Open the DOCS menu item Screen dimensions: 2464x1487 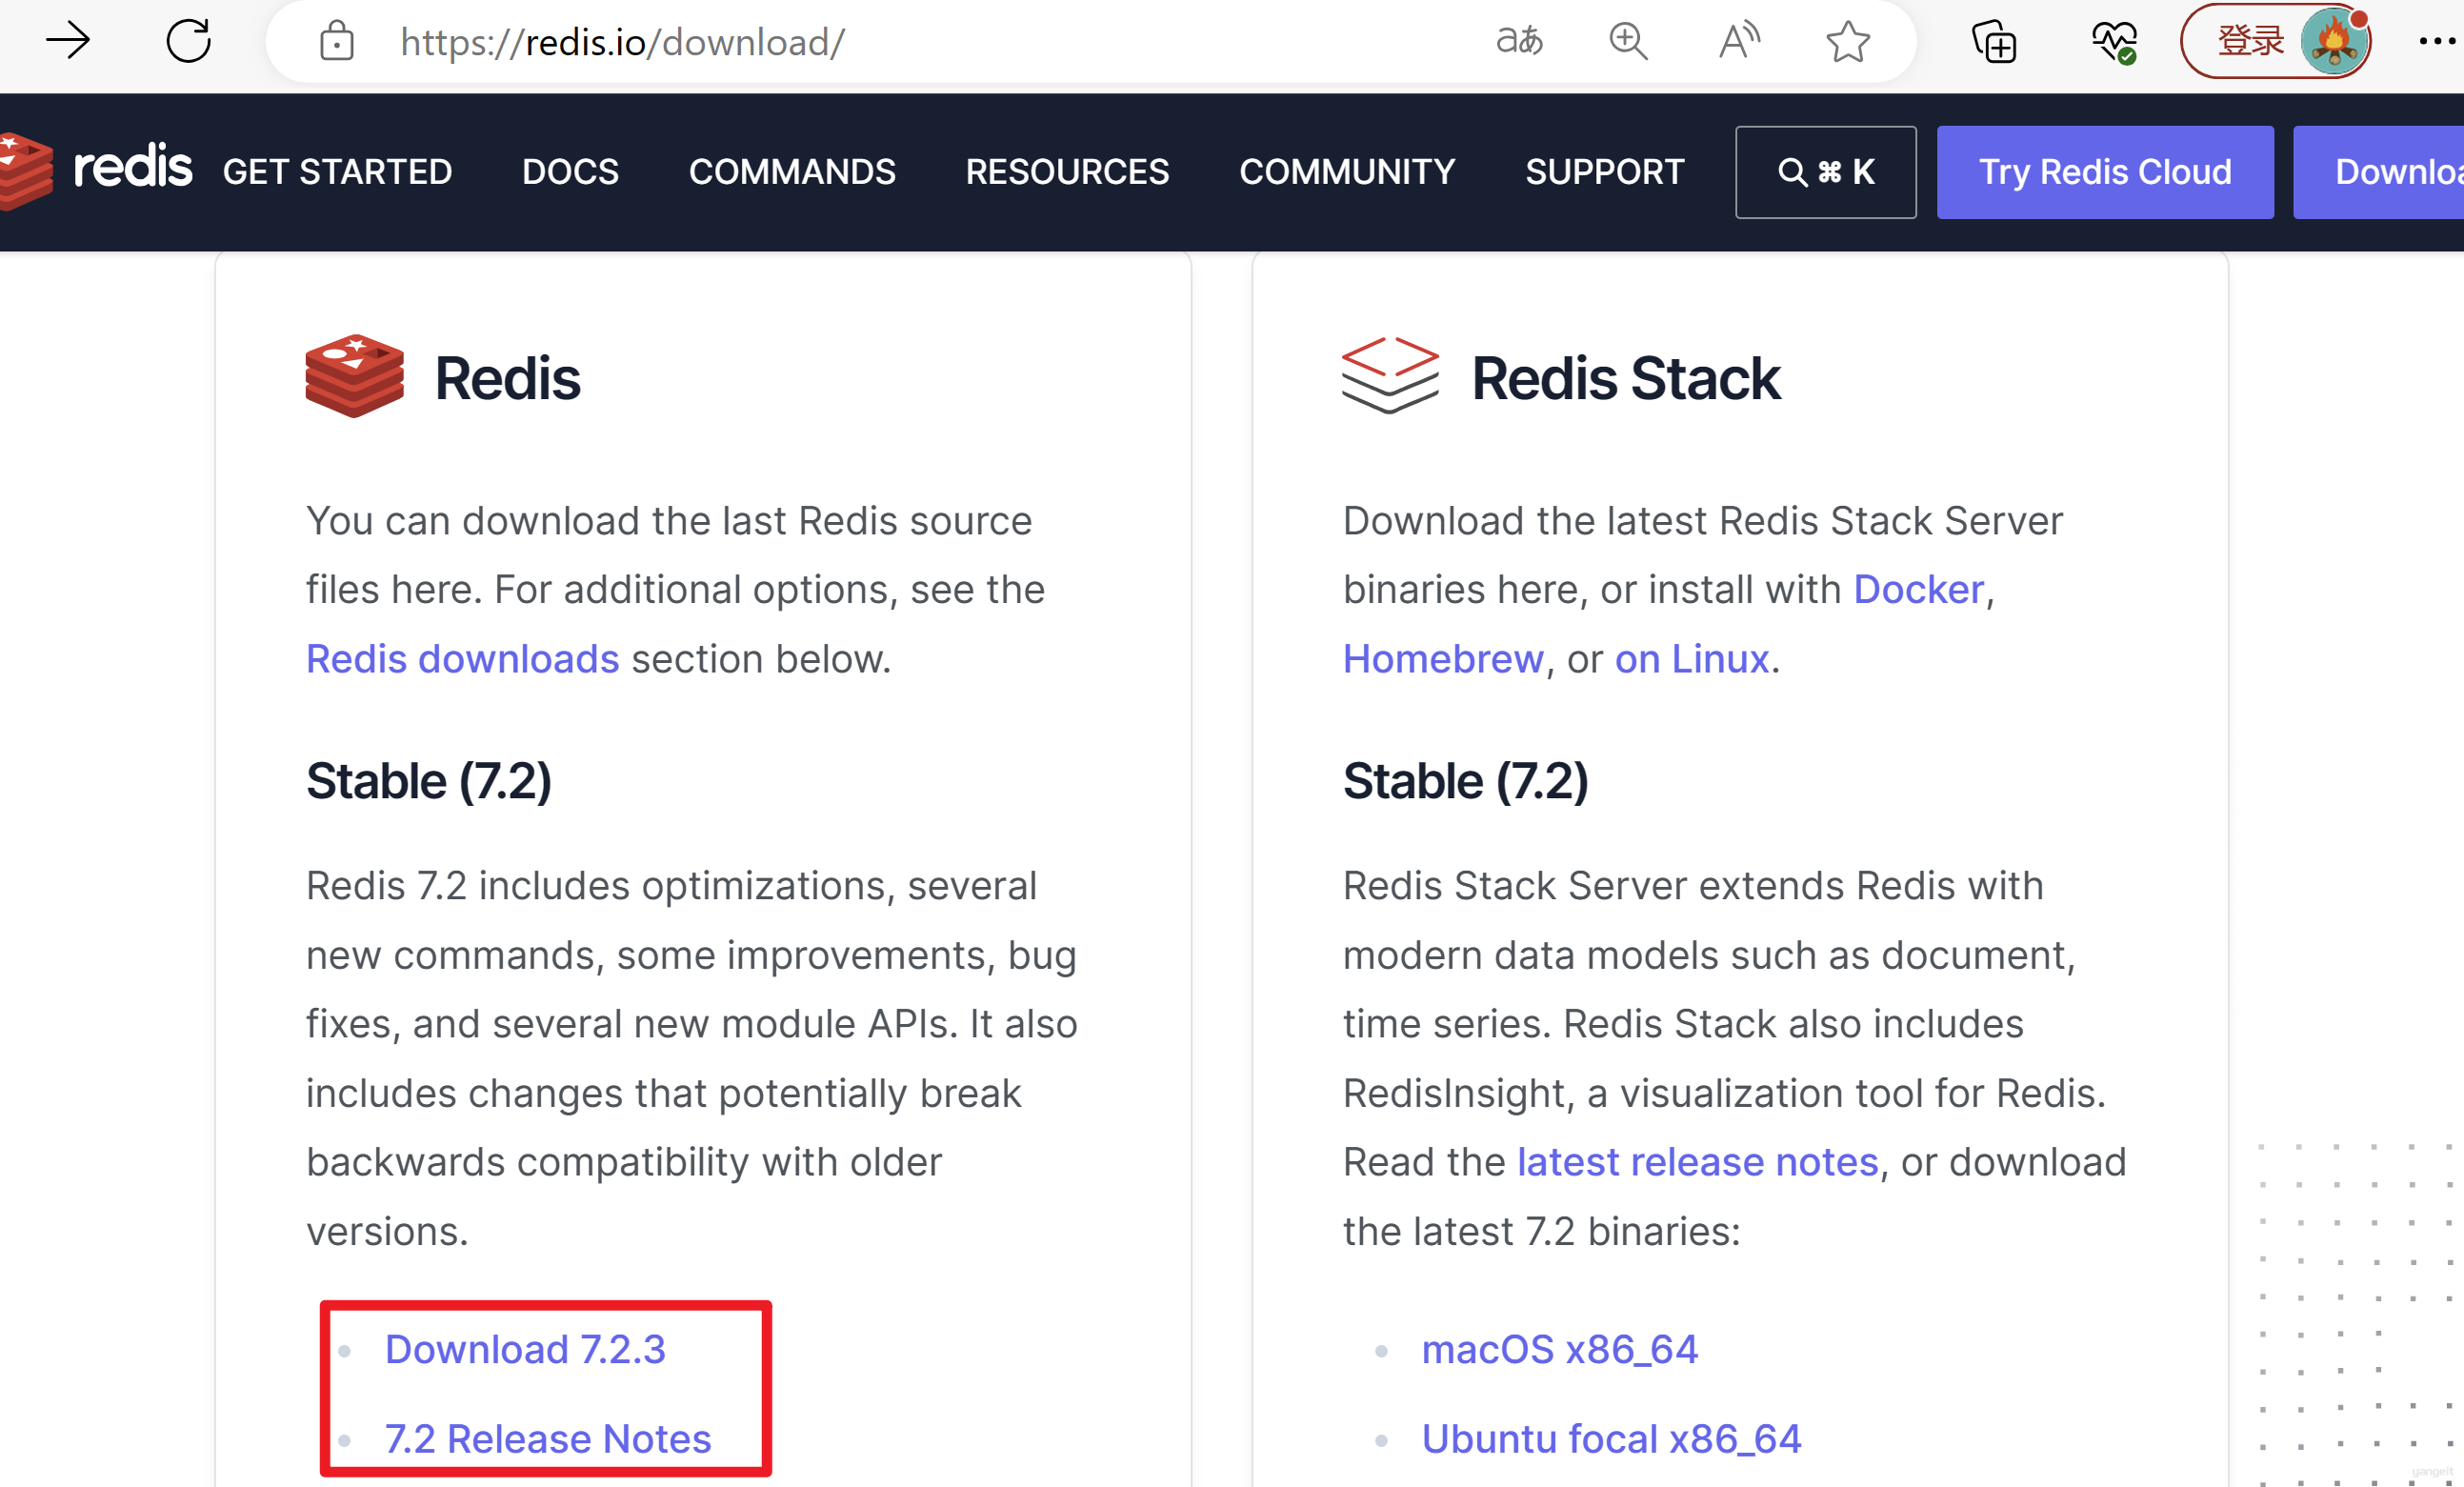(570, 172)
